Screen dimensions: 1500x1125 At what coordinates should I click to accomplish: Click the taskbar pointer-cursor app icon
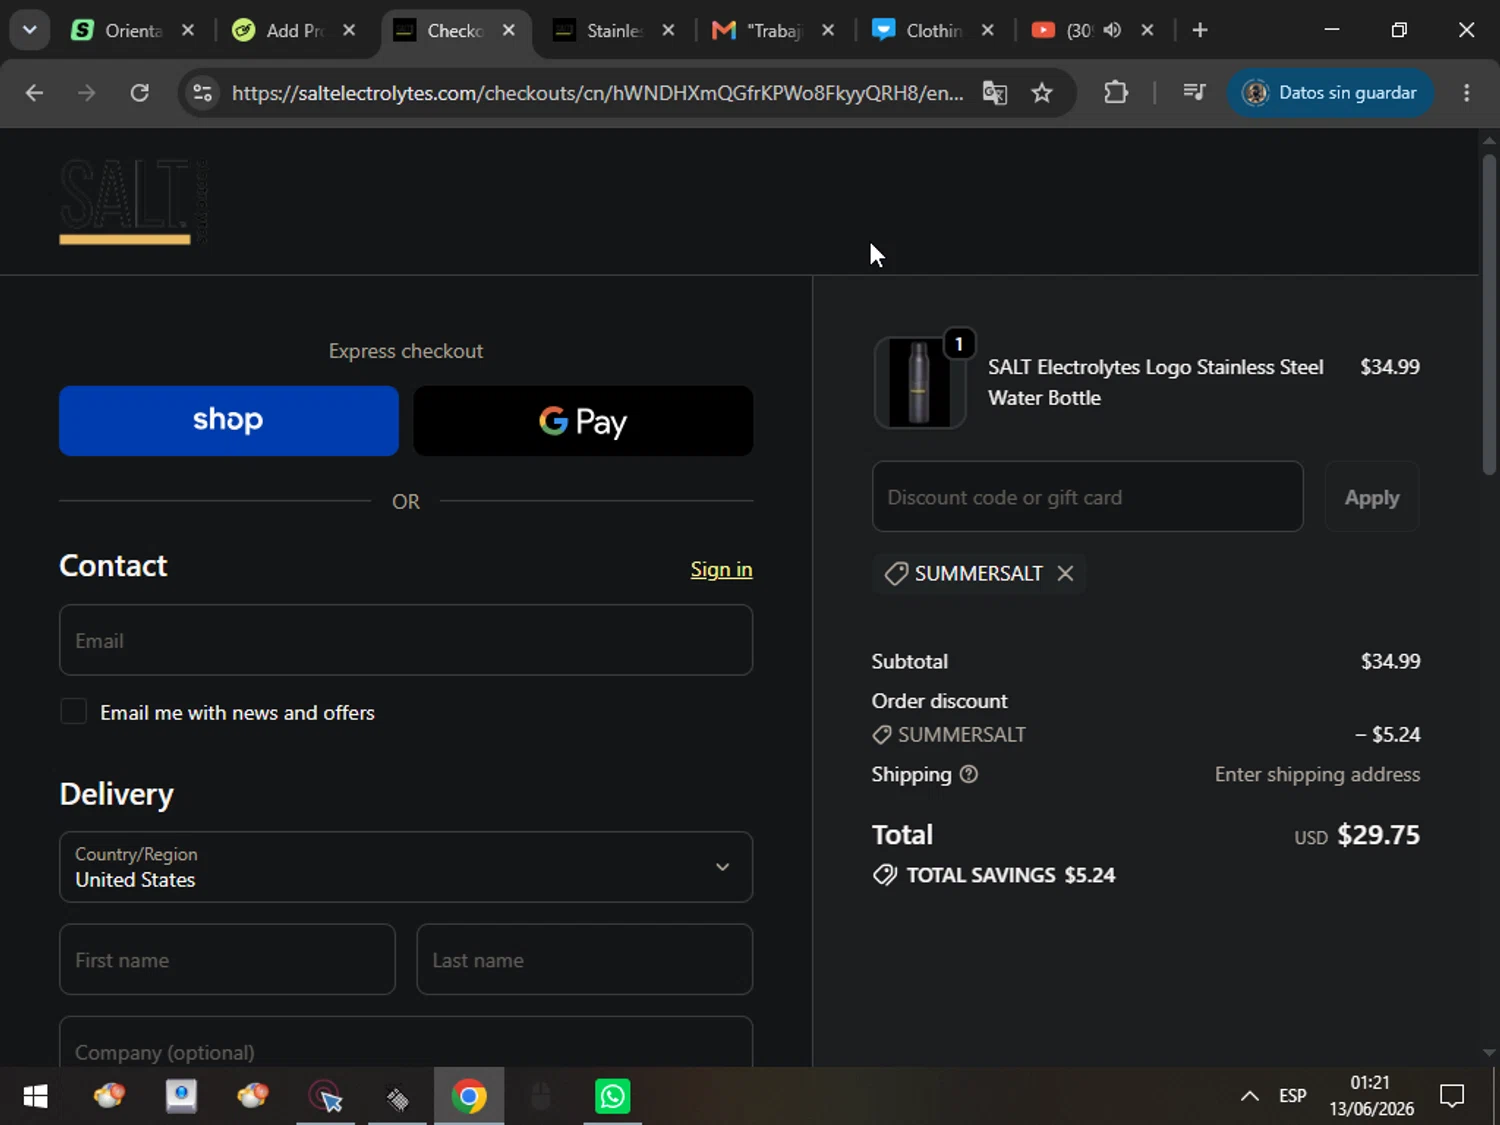click(325, 1096)
